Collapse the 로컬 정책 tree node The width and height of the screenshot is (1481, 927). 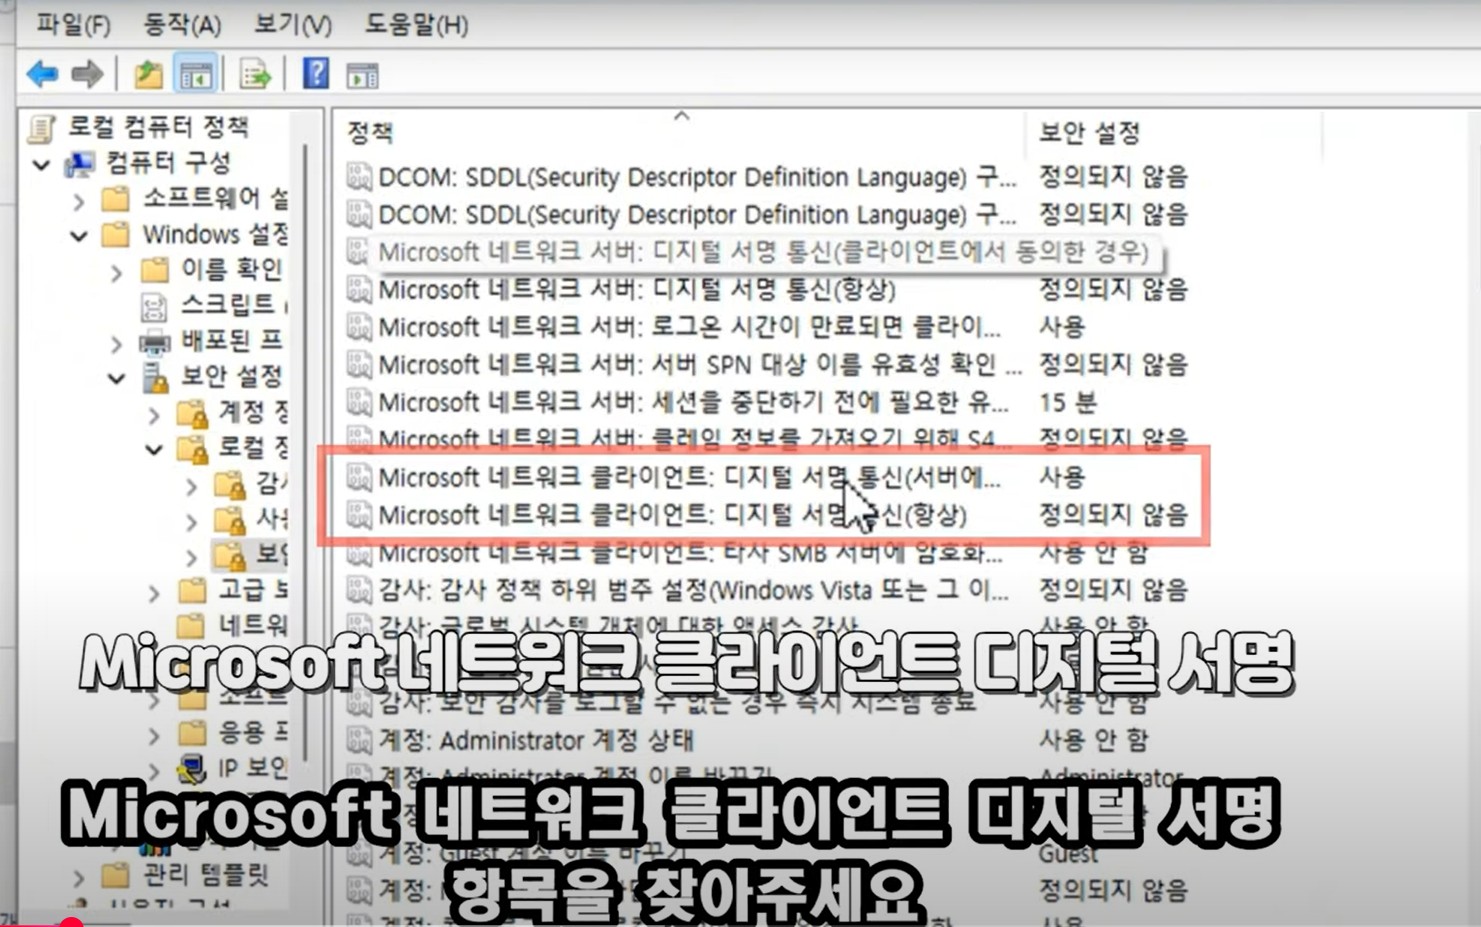(x=154, y=450)
